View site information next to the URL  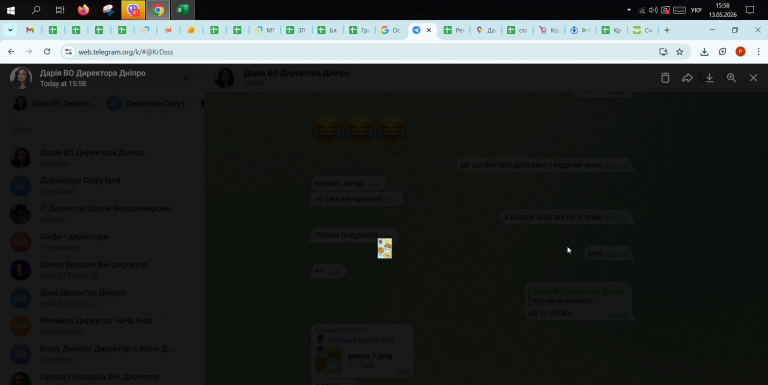point(69,51)
